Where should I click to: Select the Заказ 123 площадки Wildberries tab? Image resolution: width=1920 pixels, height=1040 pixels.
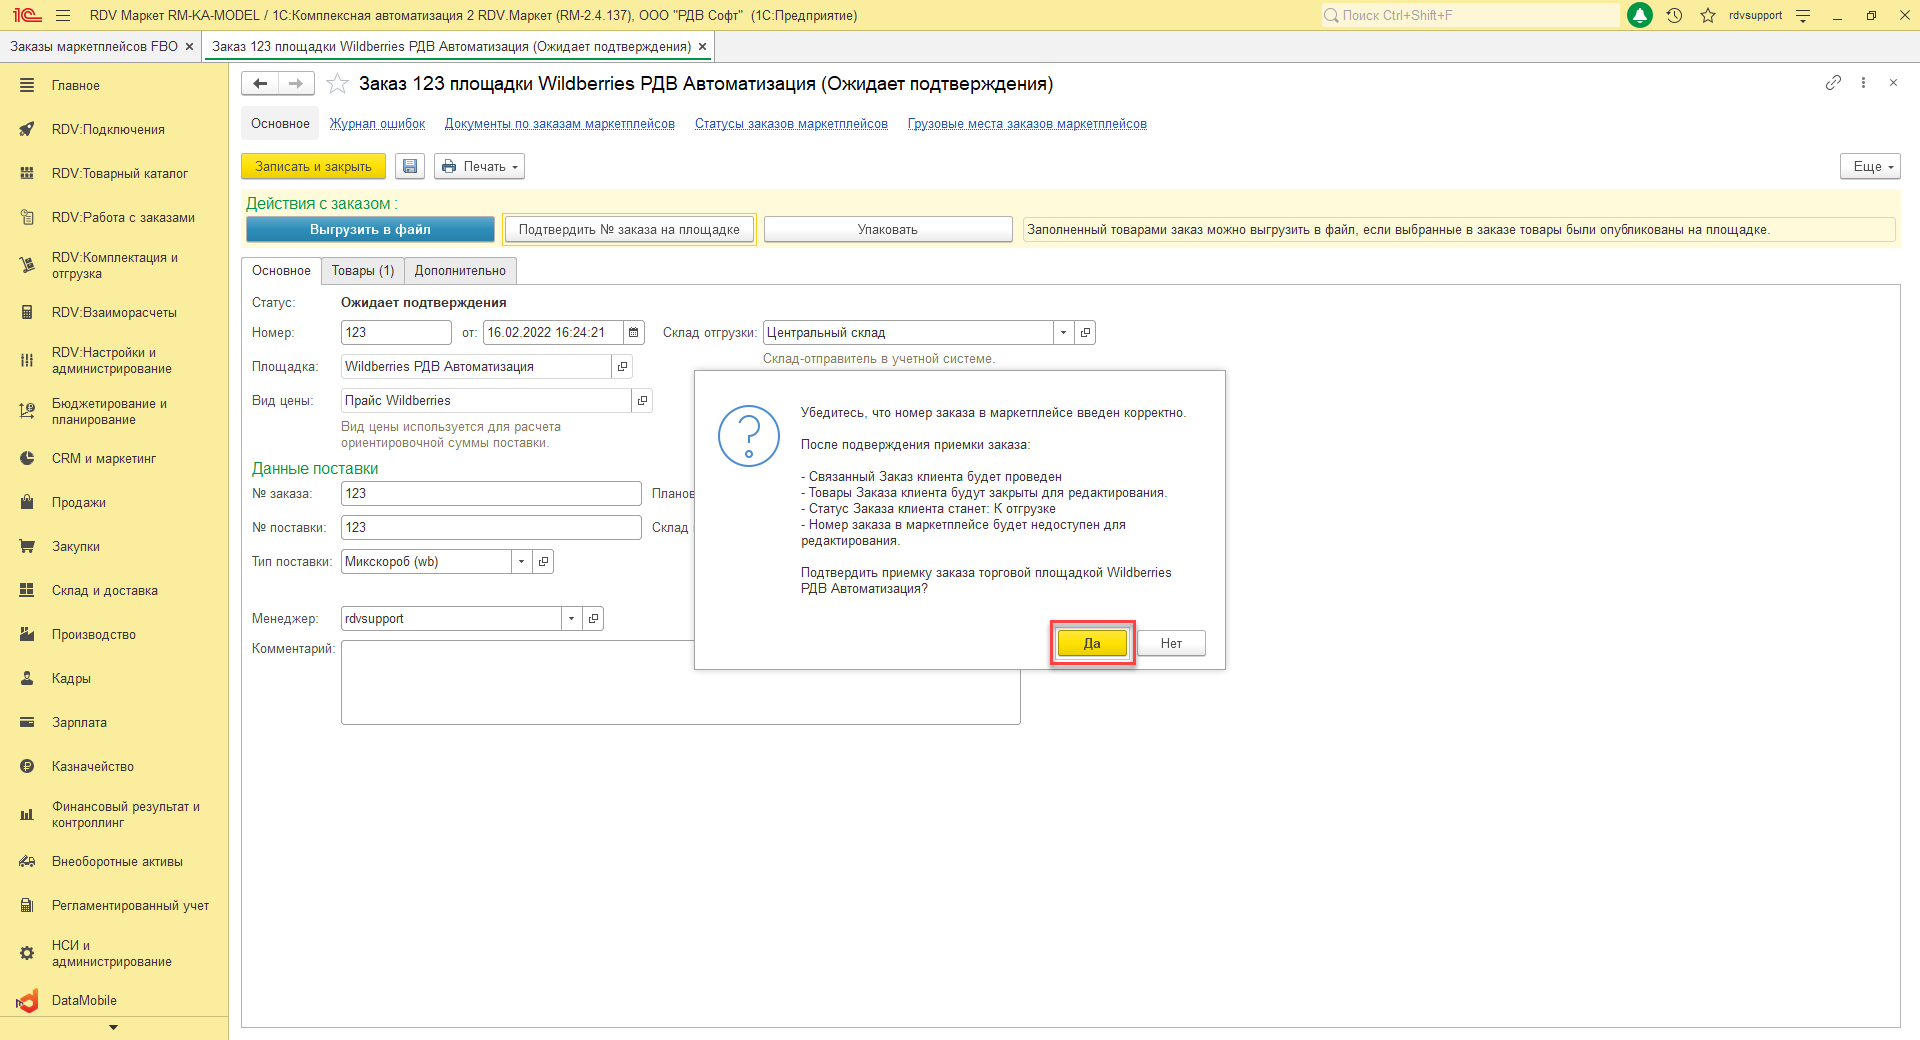pyautogui.click(x=451, y=47)
